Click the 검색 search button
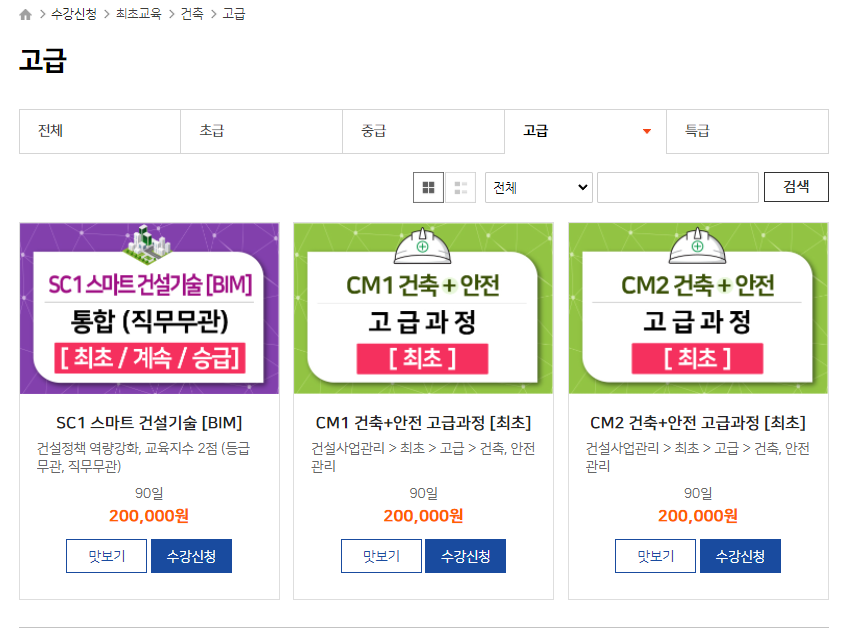Screen dimensions: 843x639 796,187
